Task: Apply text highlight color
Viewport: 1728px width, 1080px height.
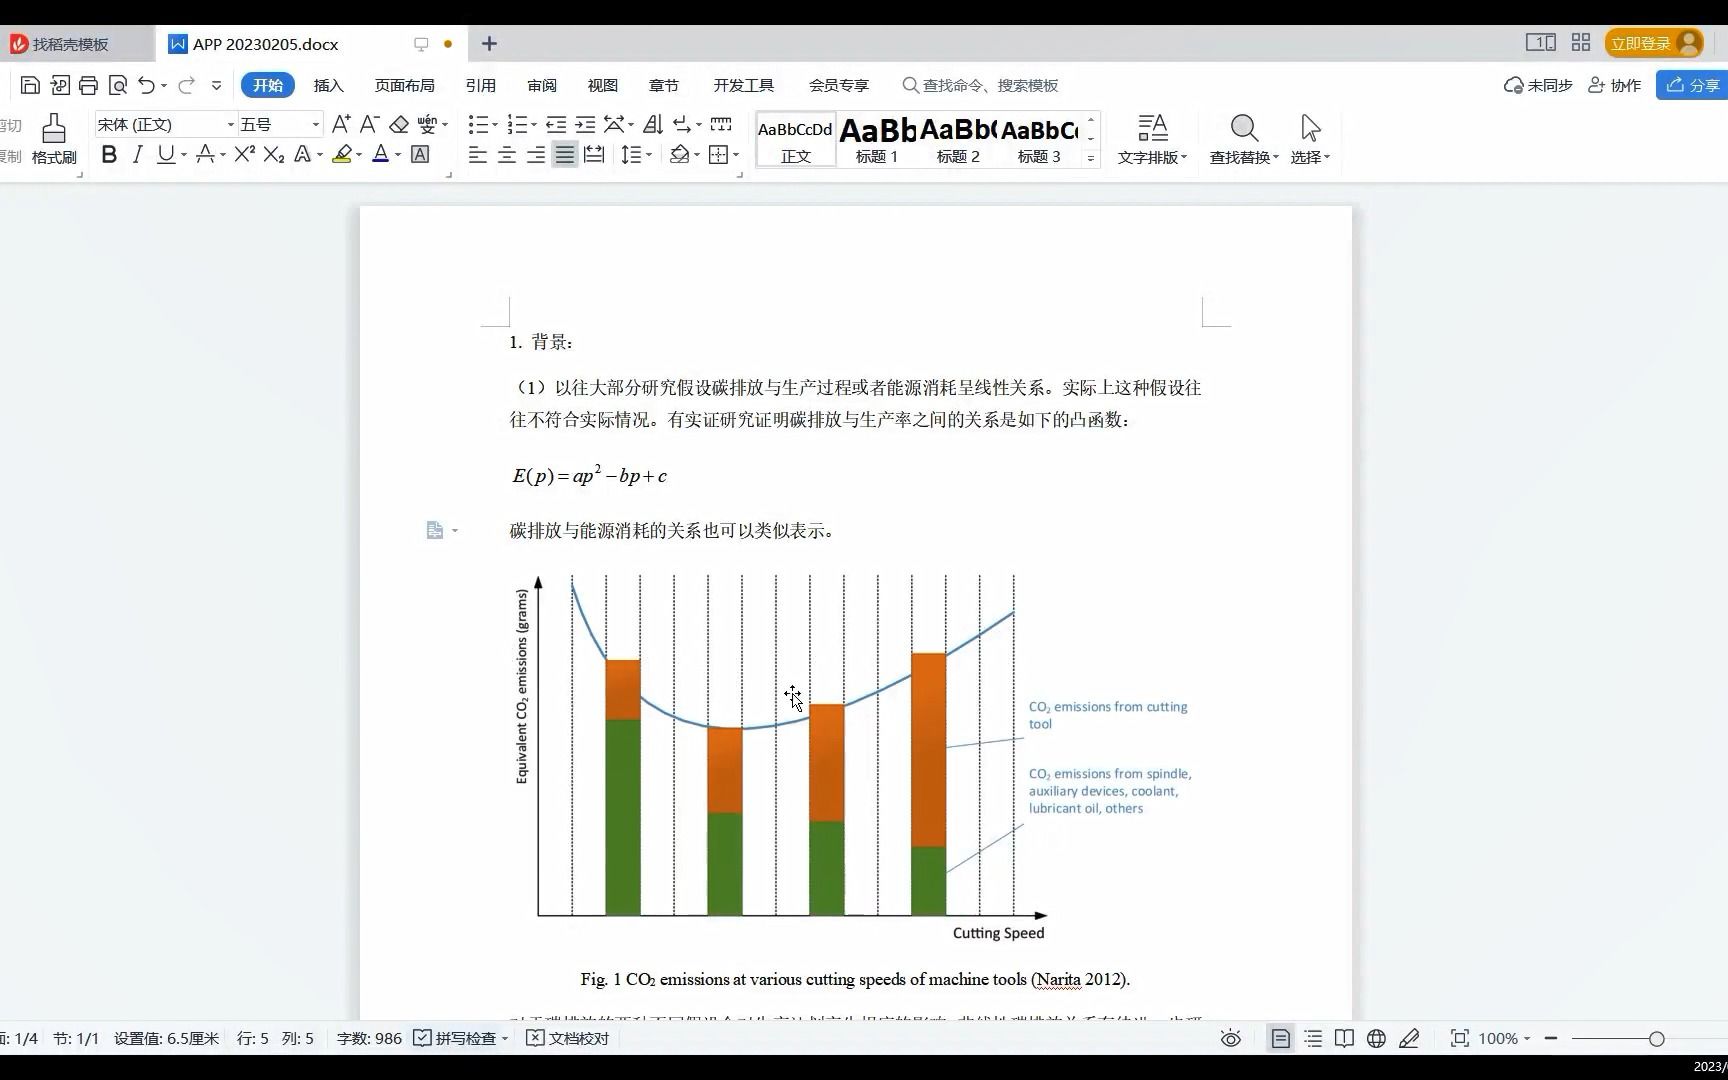Action: (342, 154)
